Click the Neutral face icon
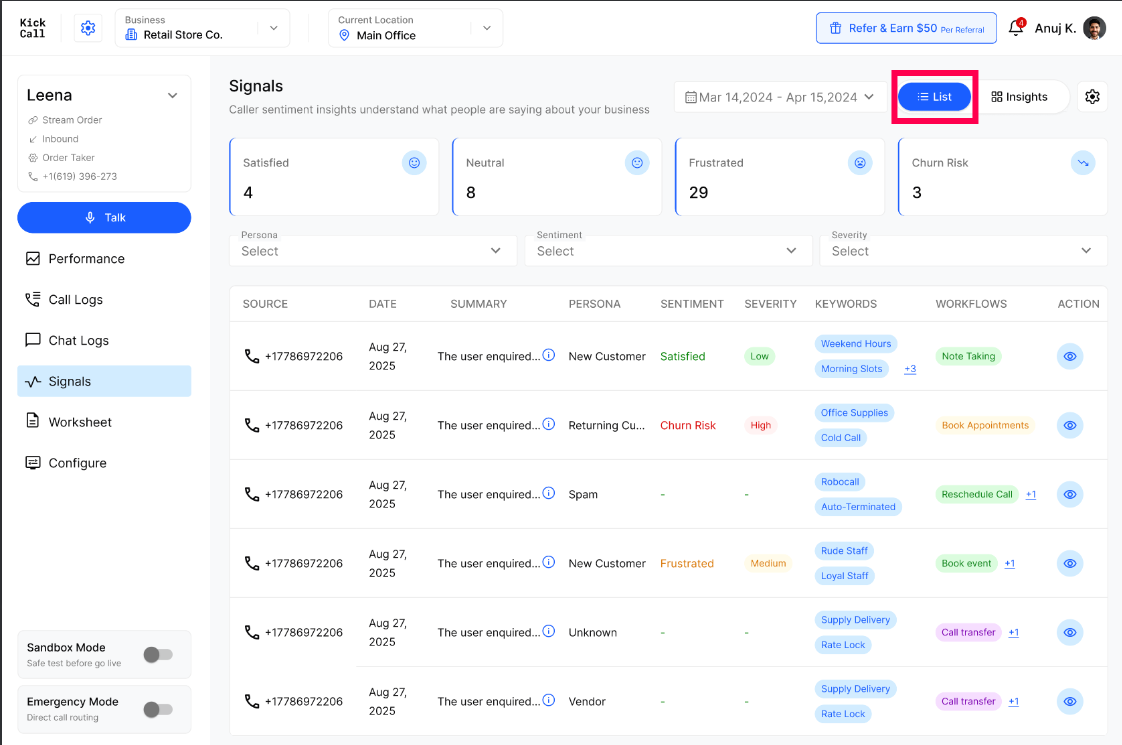Viewport: 1122px width, 745px height. [x=637, y=163]
